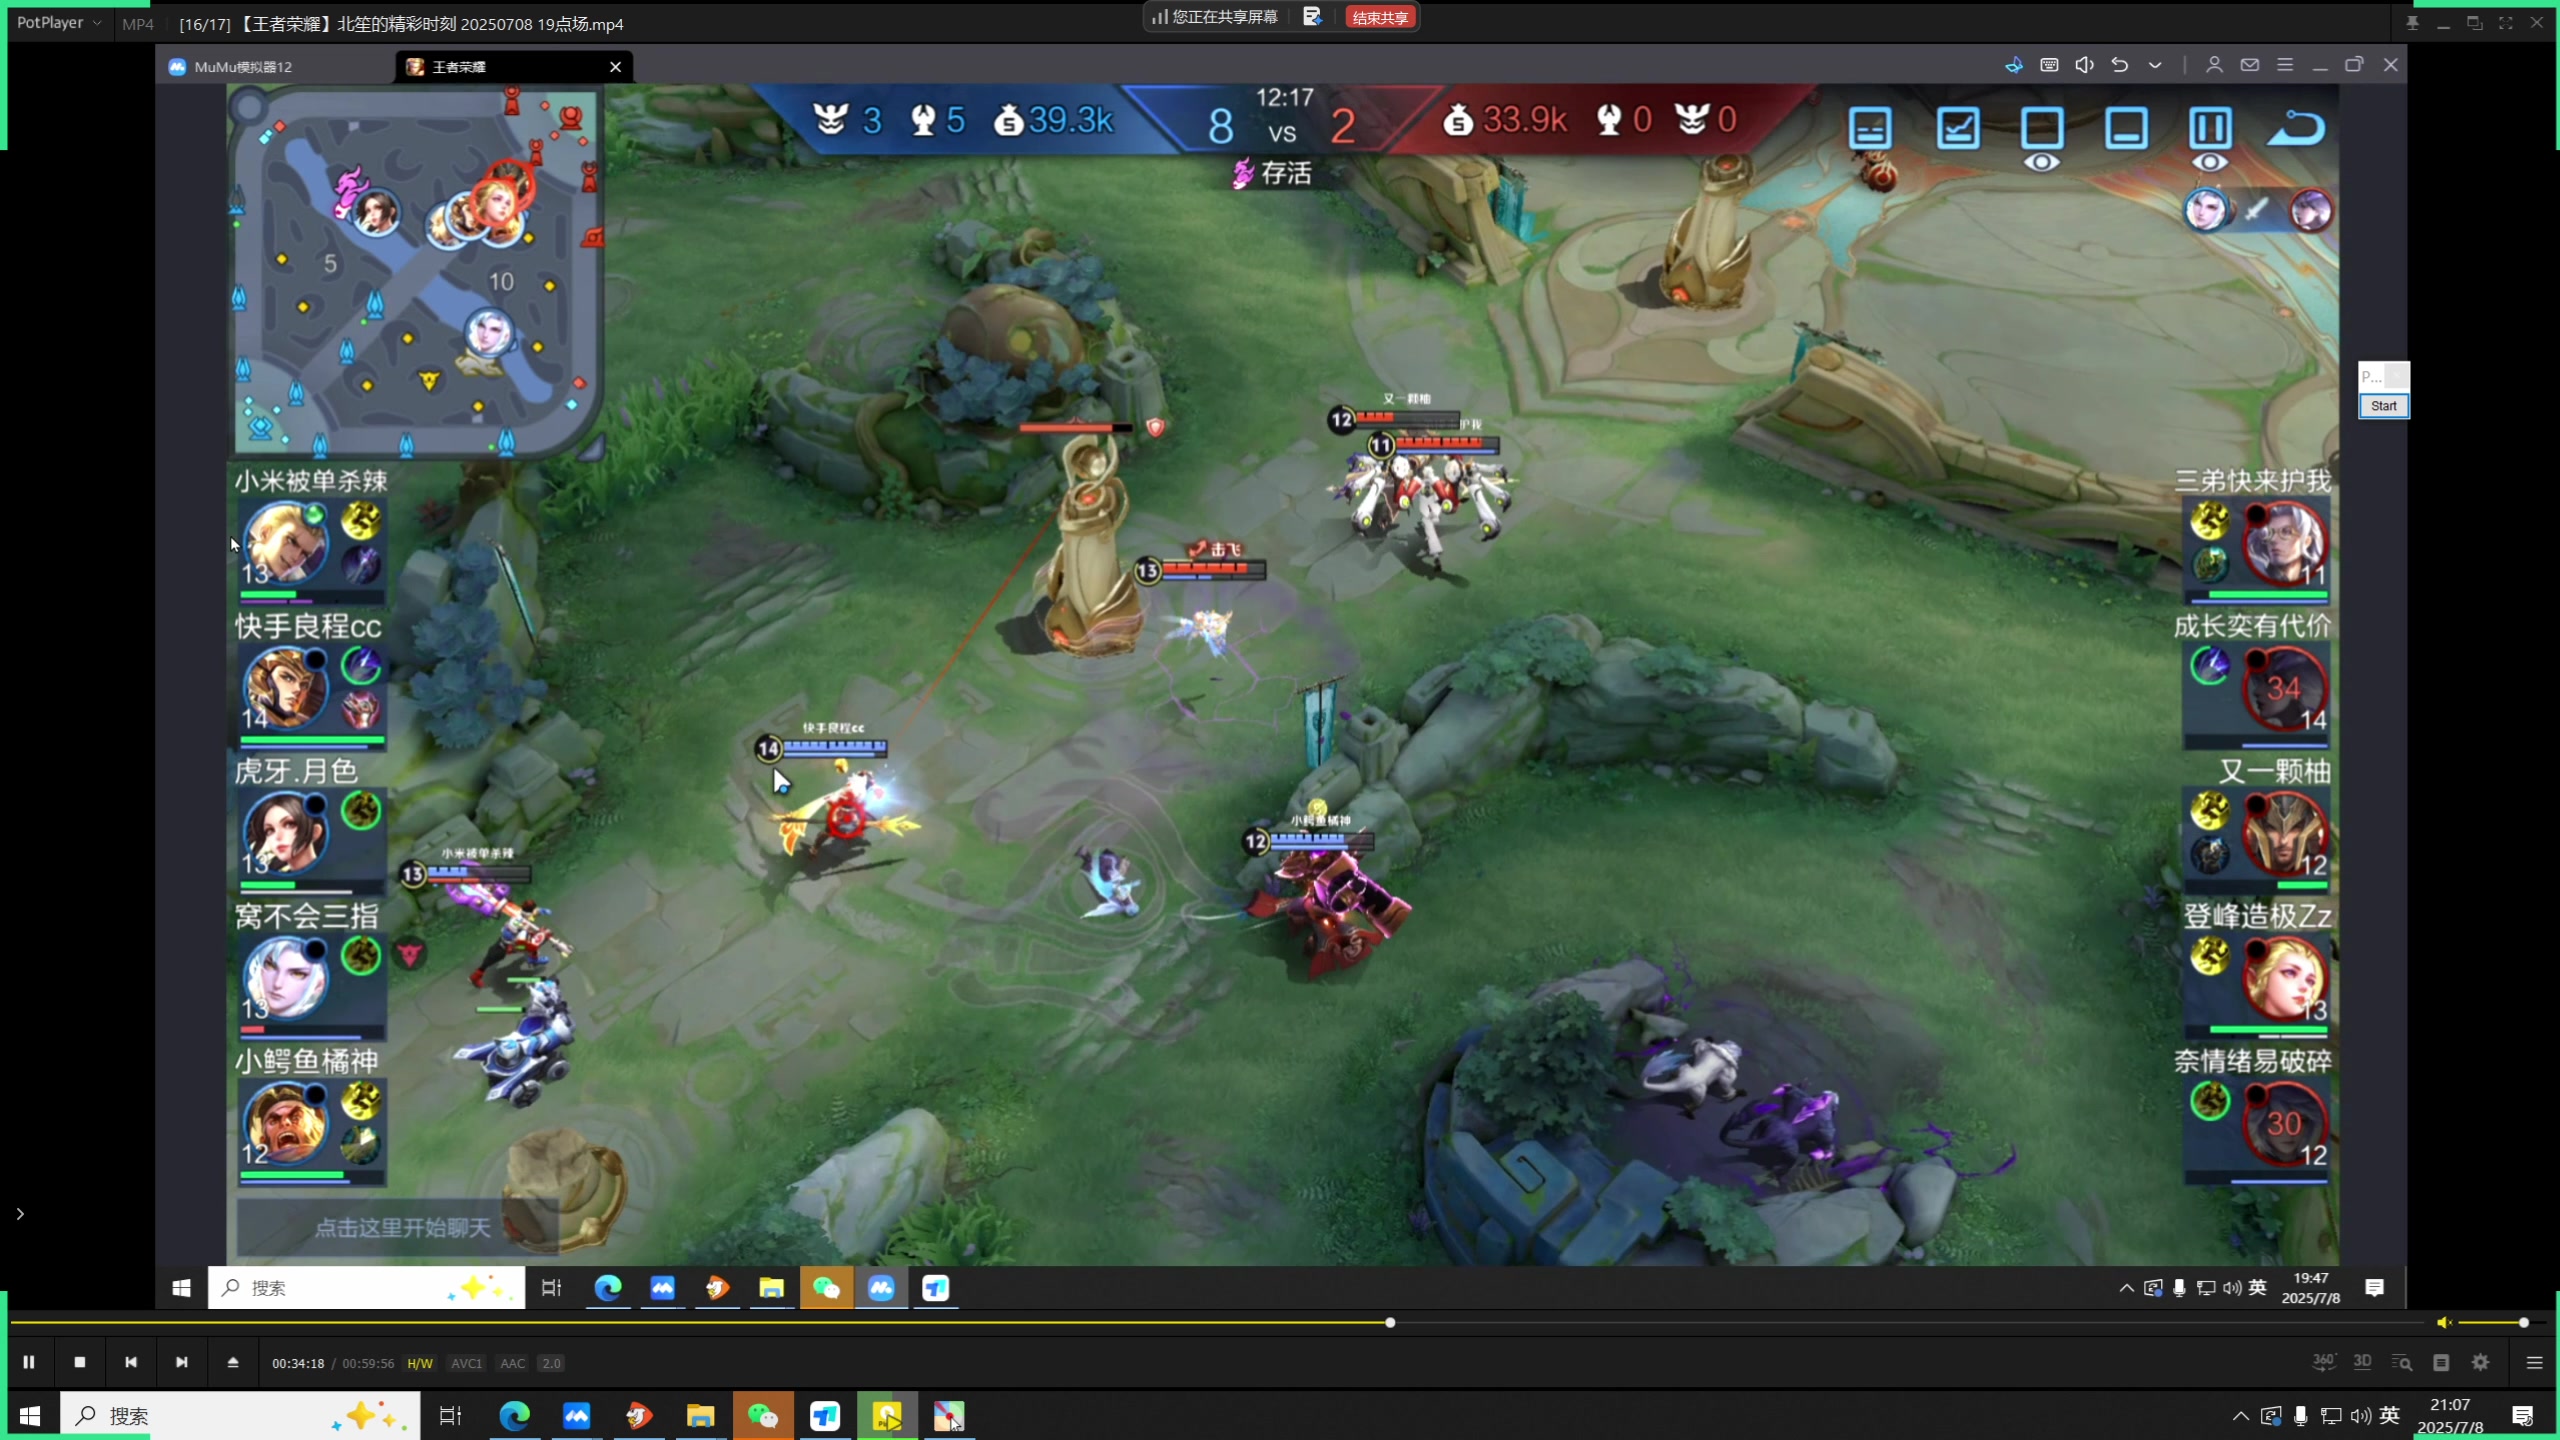
Task: Click the 您正在共享屏幕 sharing status
Action: point(1215,17)
